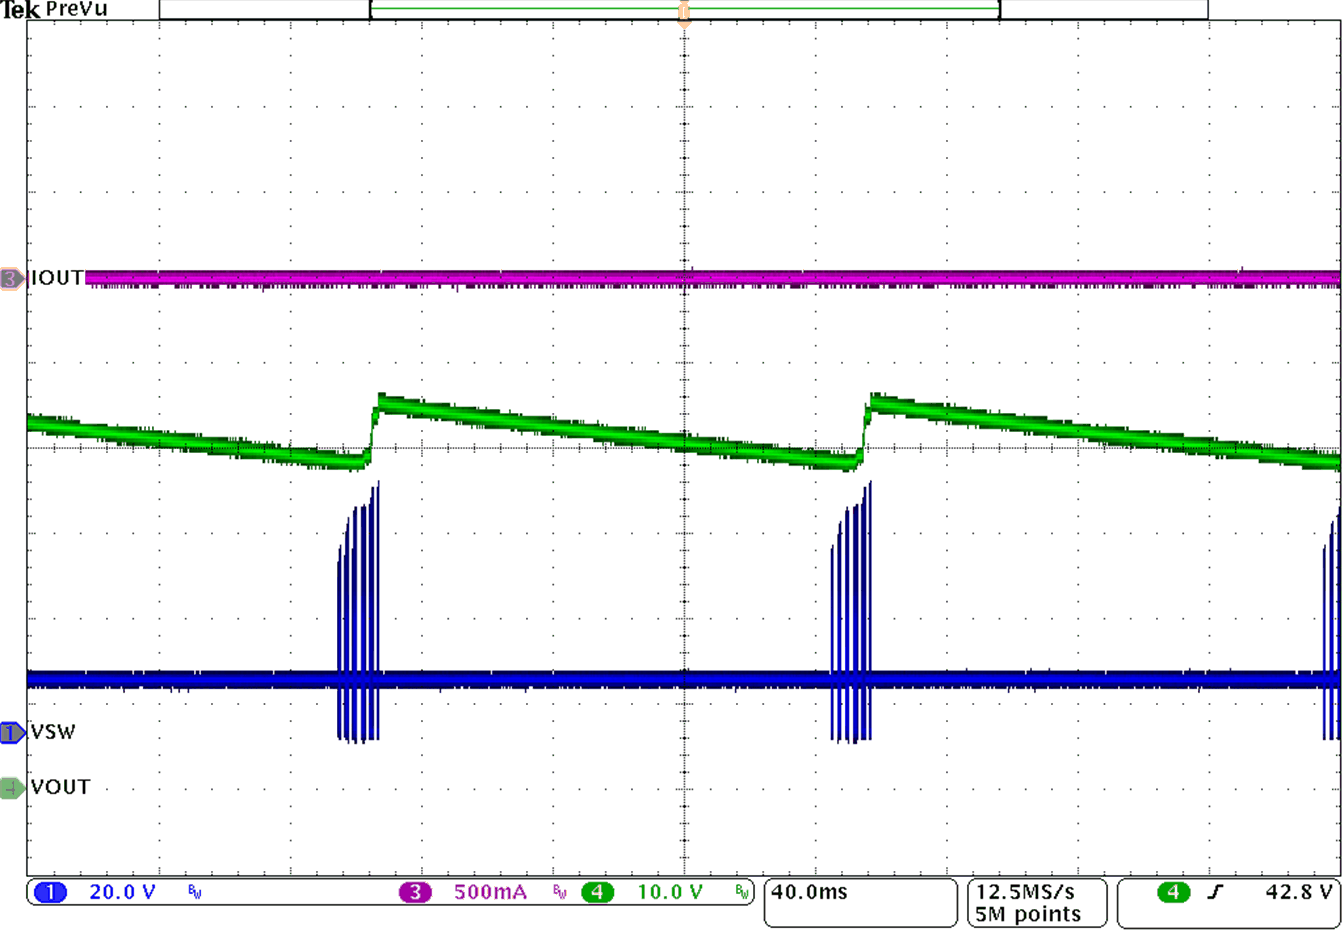
Task: Select the channel 1 marker labeled VSW
Action: (10, 733)
